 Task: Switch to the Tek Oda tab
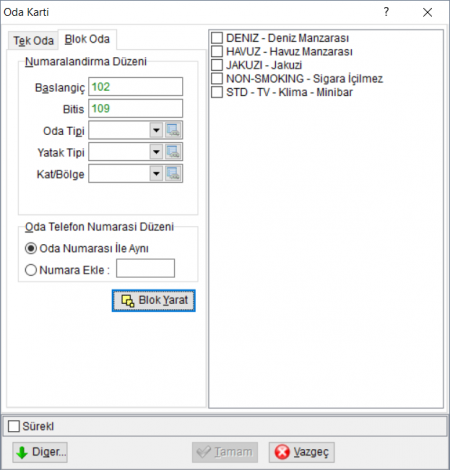click(33, 41)
